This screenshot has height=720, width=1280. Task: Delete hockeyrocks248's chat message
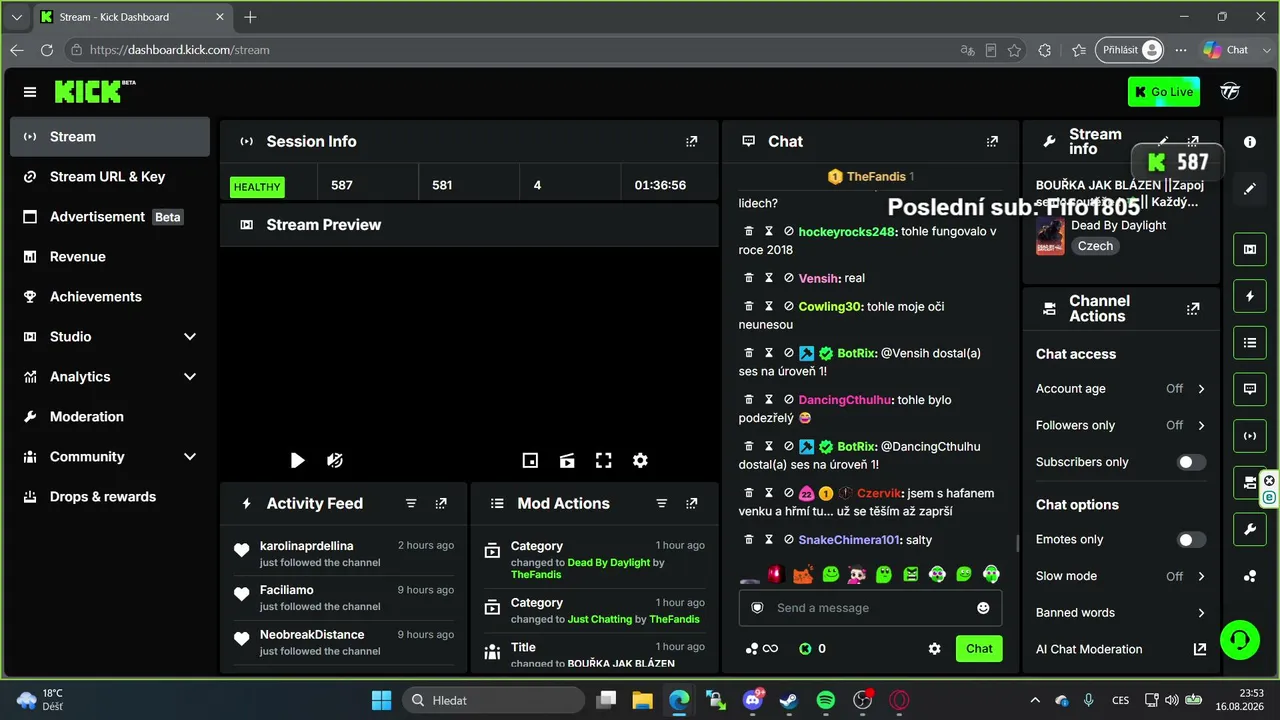(x=748, y=232)
